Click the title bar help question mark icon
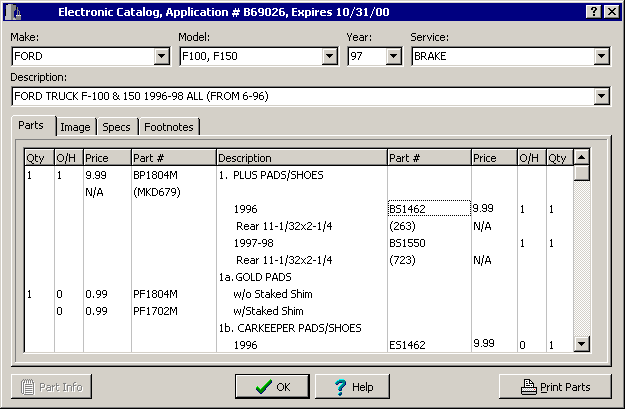Image resolution: width=625 pixels, height=409 pixels. click(x=593, y=12)
